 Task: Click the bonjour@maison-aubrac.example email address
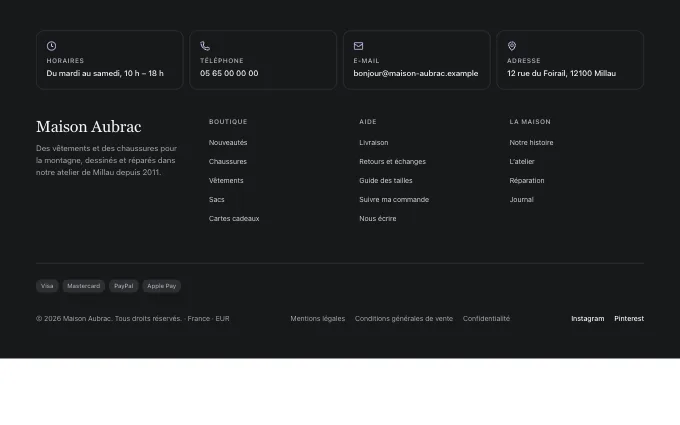415,73
